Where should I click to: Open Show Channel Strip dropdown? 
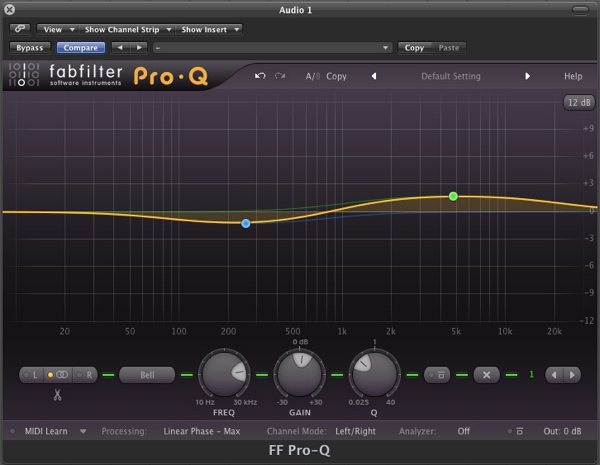click(x=127, y=29)
